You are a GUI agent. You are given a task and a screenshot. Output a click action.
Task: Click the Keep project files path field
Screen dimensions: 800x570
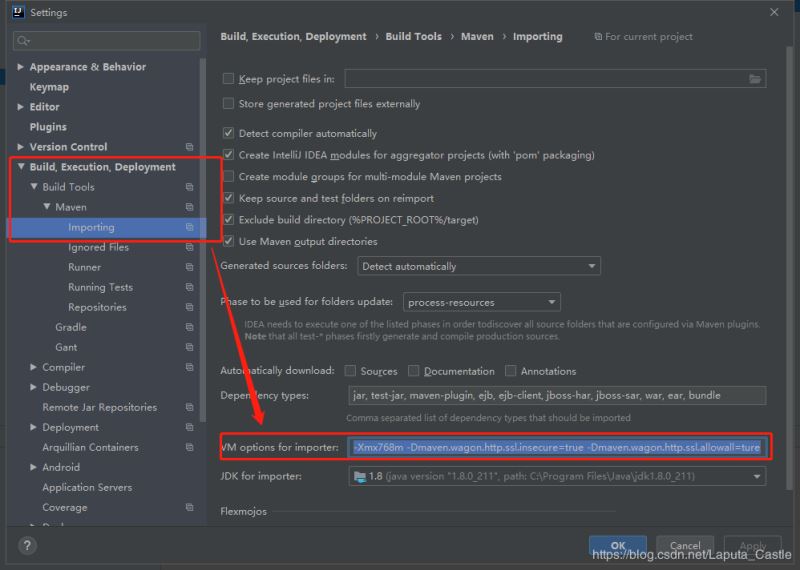tap(555, 79)
